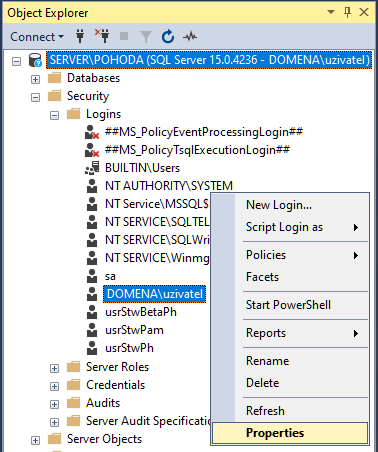Select the Server Roles tree item

(117, 367)
